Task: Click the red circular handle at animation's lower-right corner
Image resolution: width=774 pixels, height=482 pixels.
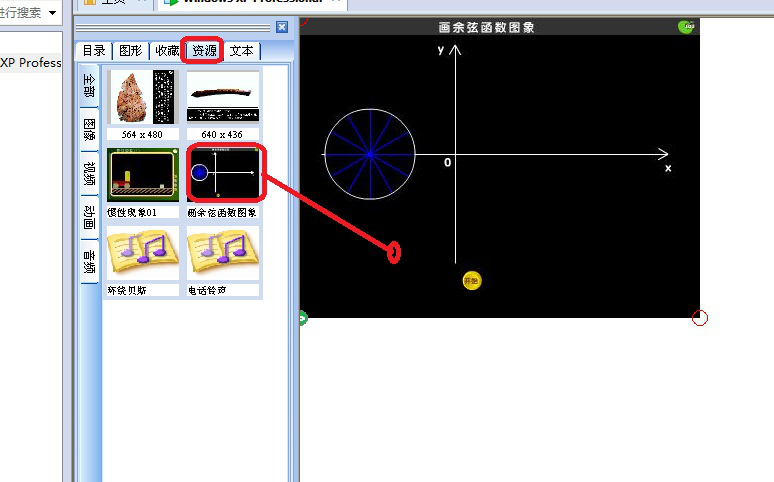Action: 699,318
